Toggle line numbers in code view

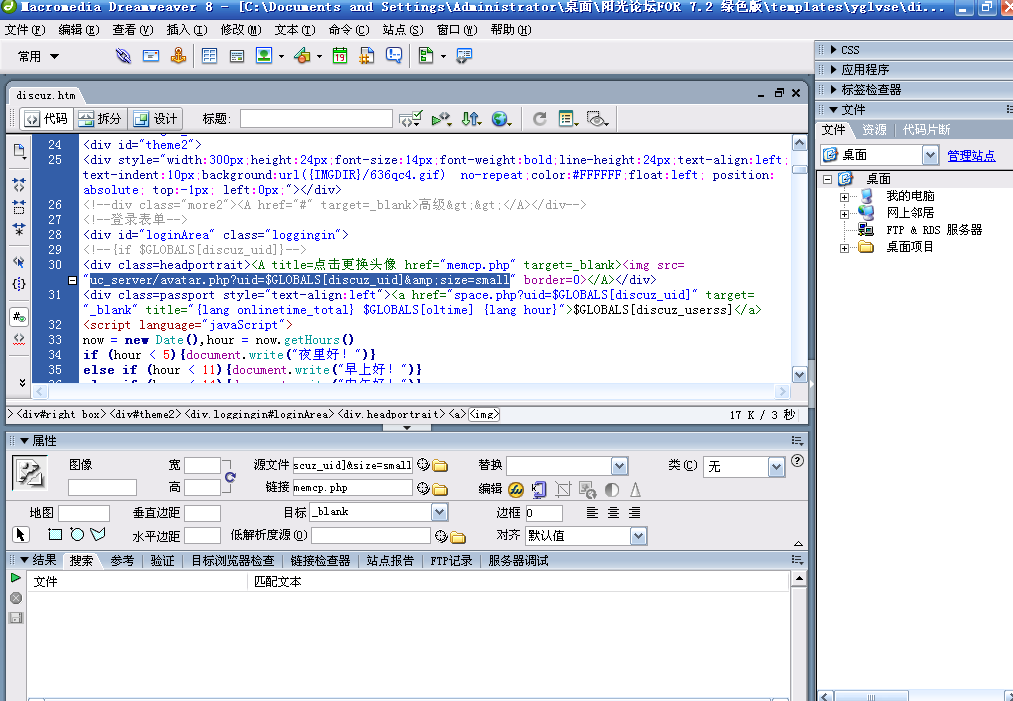click(x=19, y=317)
